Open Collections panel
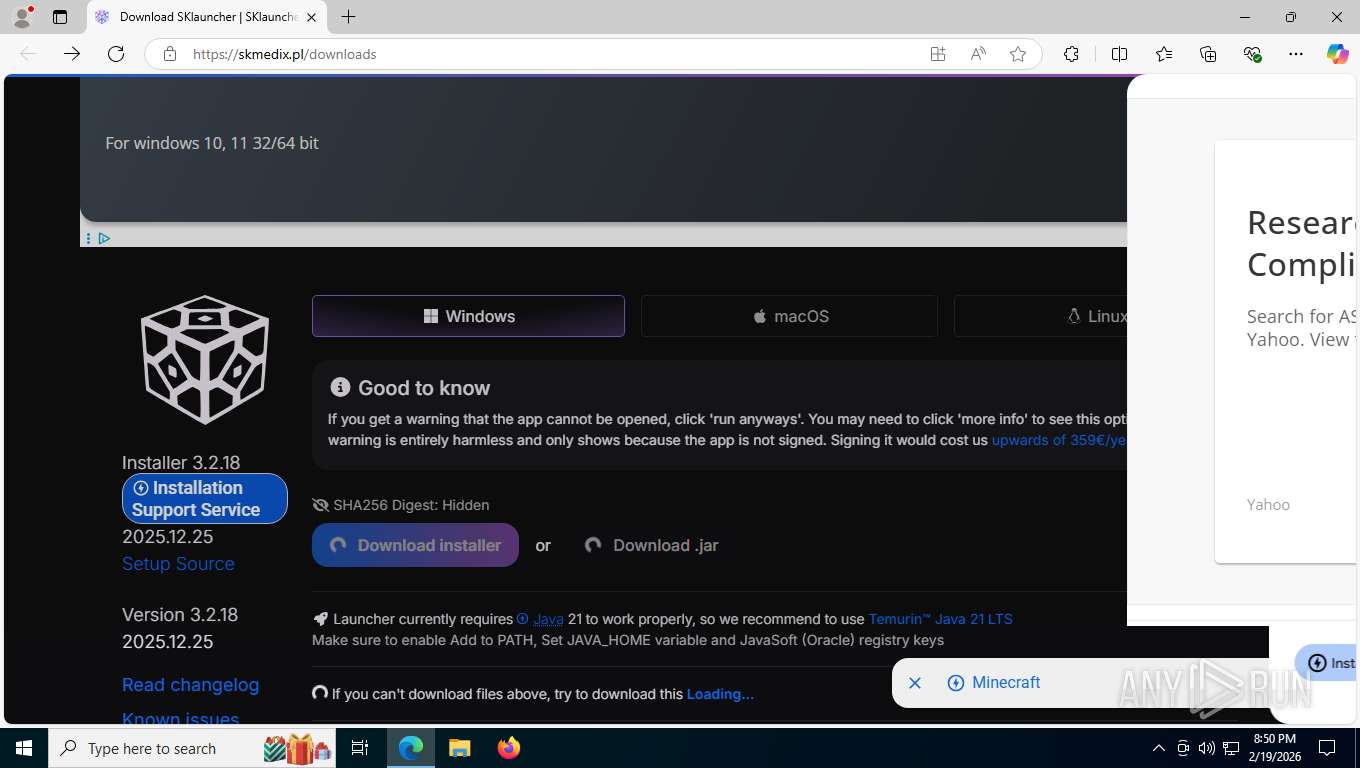Screen dimensions: 1360x768 point(1208,54)
